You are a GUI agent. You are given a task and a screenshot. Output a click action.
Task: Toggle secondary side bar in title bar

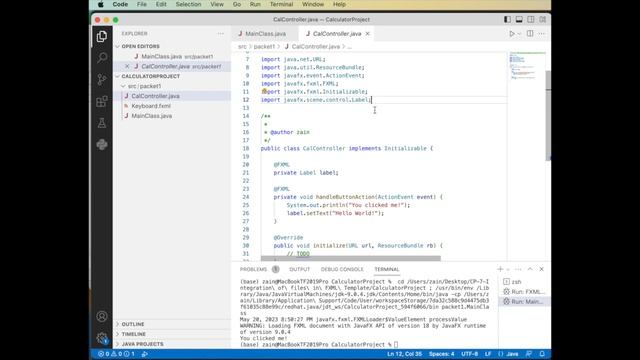click(x=531, y=19)
